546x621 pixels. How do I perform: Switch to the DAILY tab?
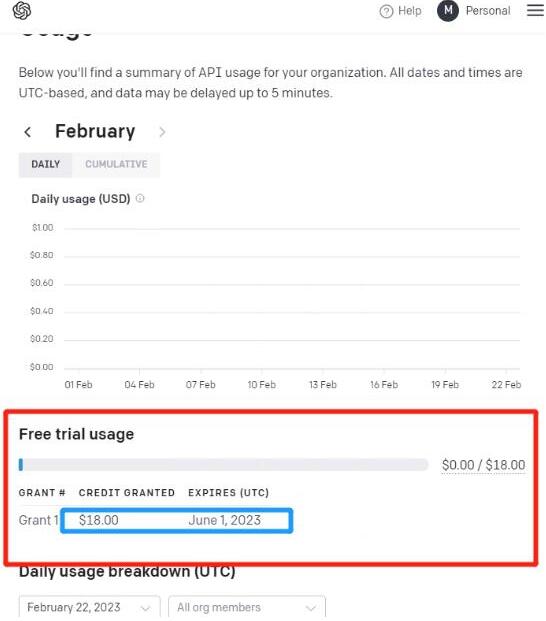(46, 164)
